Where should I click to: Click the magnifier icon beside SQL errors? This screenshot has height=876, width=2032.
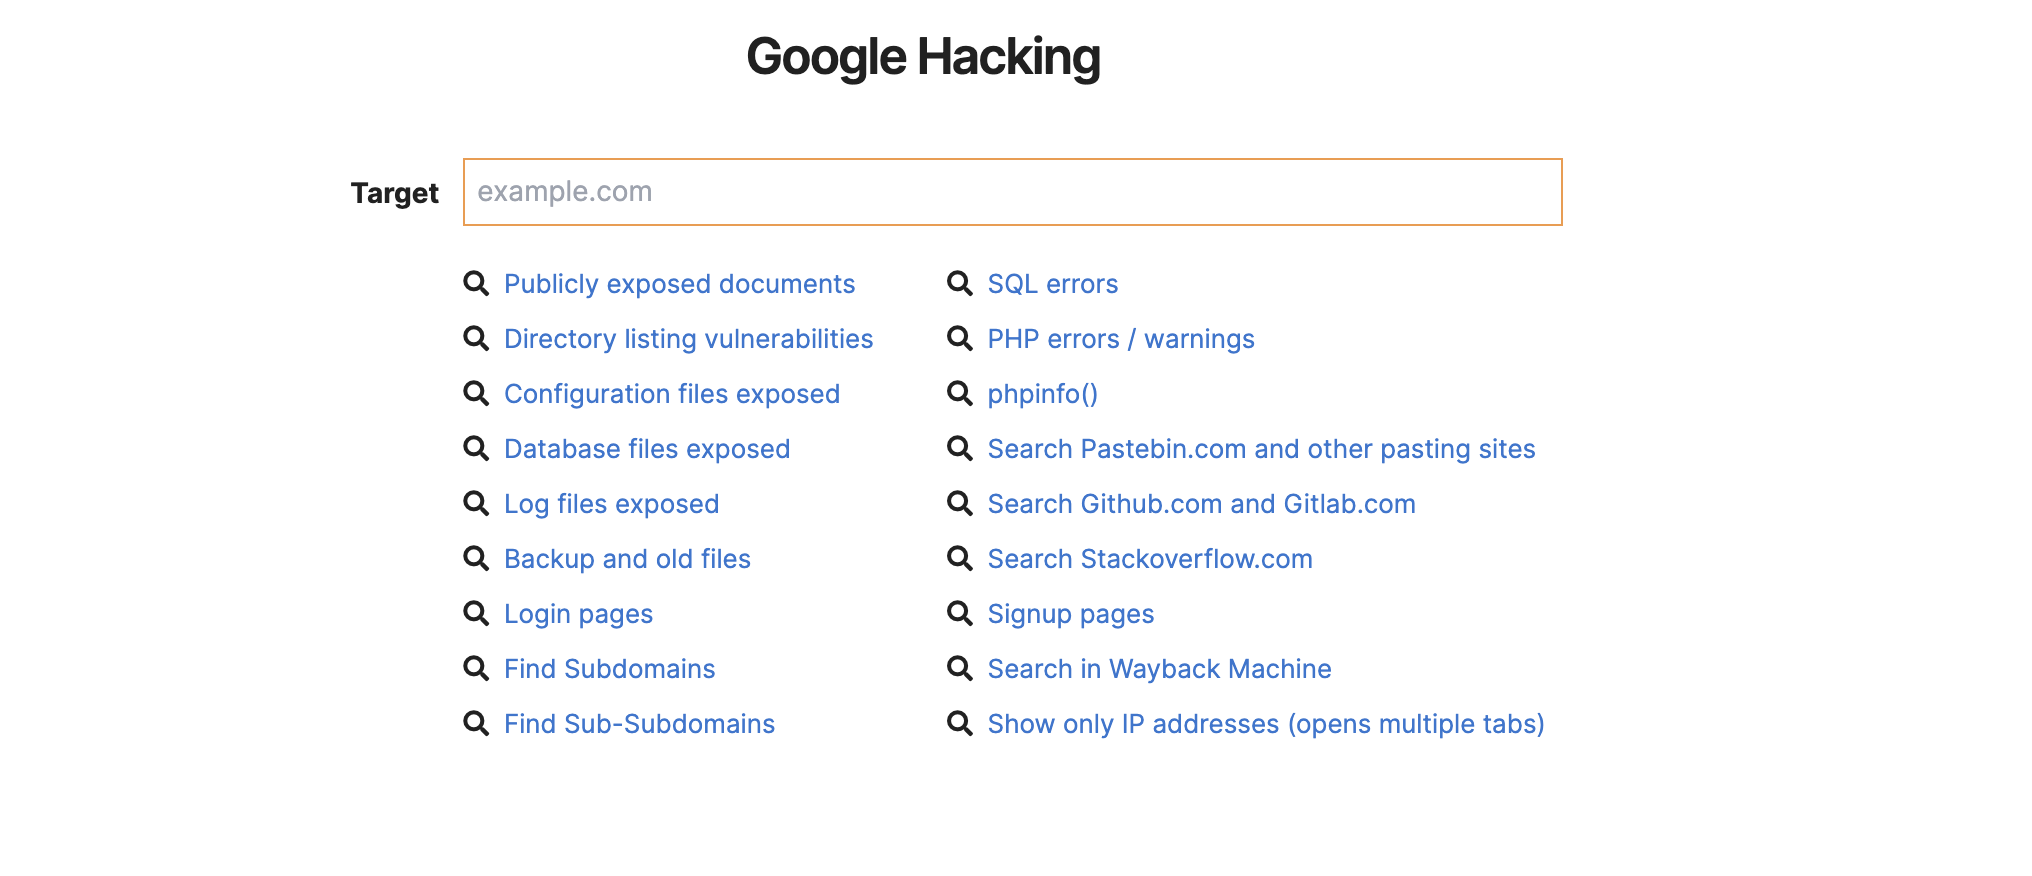959,284
